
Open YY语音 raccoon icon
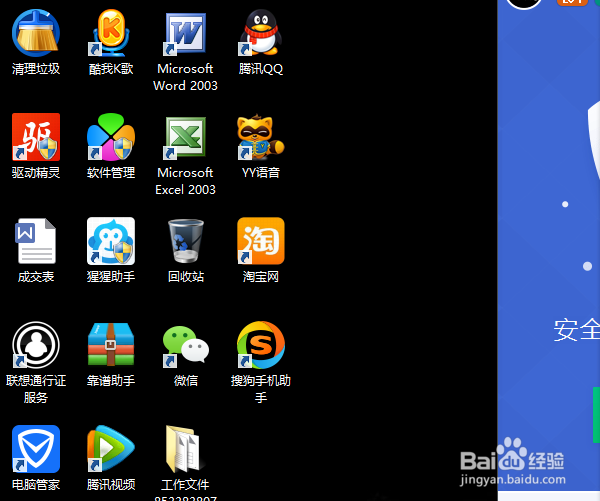pos(261,137)
